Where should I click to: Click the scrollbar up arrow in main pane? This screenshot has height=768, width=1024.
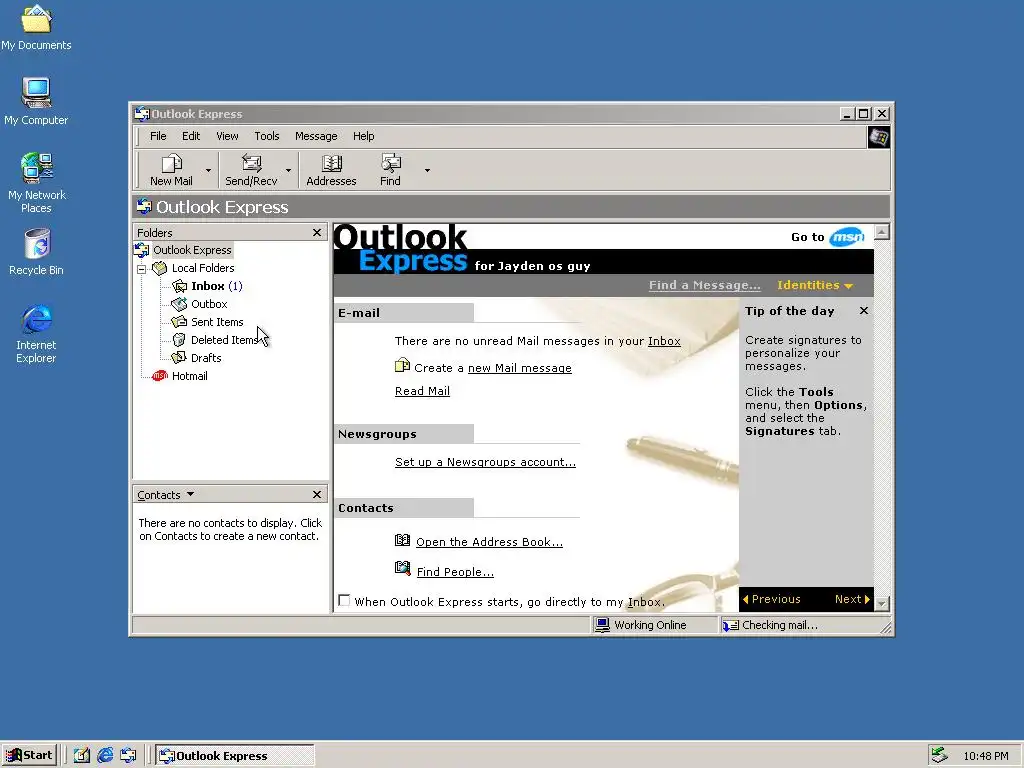[x=882, y=232]
